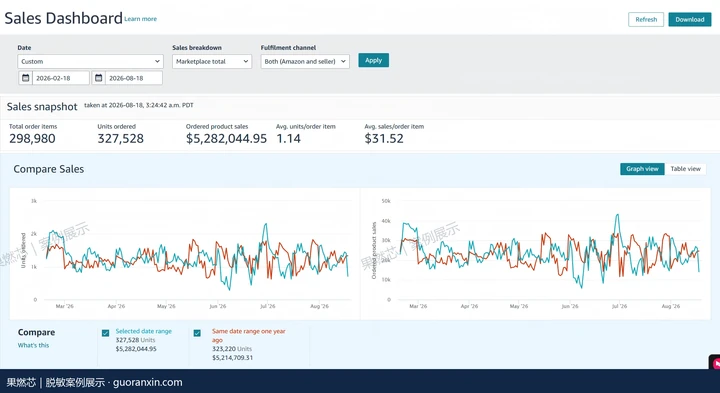This screenshot has width=720, height=393.
Task: Expand the Custom date dropdown
Action: (x=90, y=61)
